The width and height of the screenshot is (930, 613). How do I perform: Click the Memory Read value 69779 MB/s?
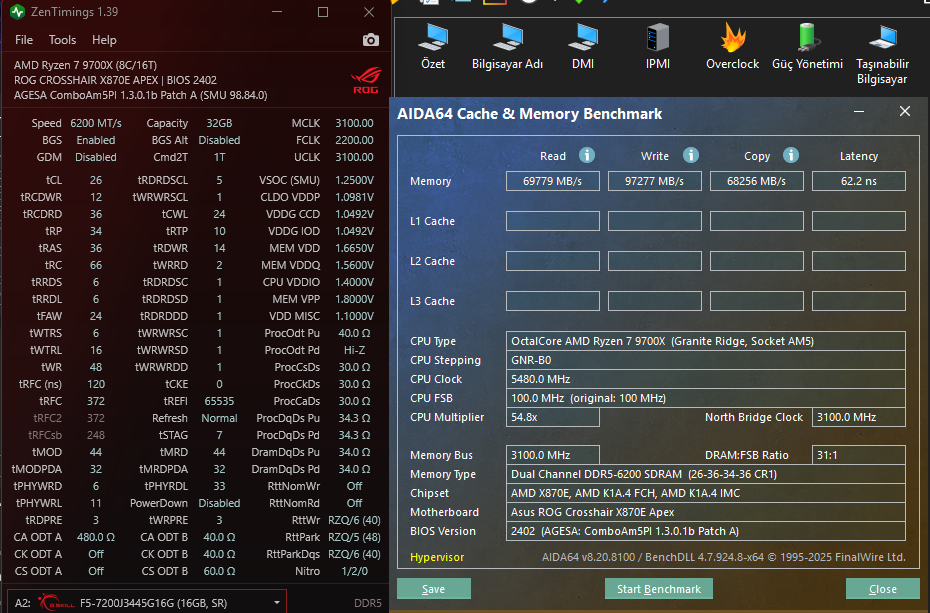click(552, 181)
